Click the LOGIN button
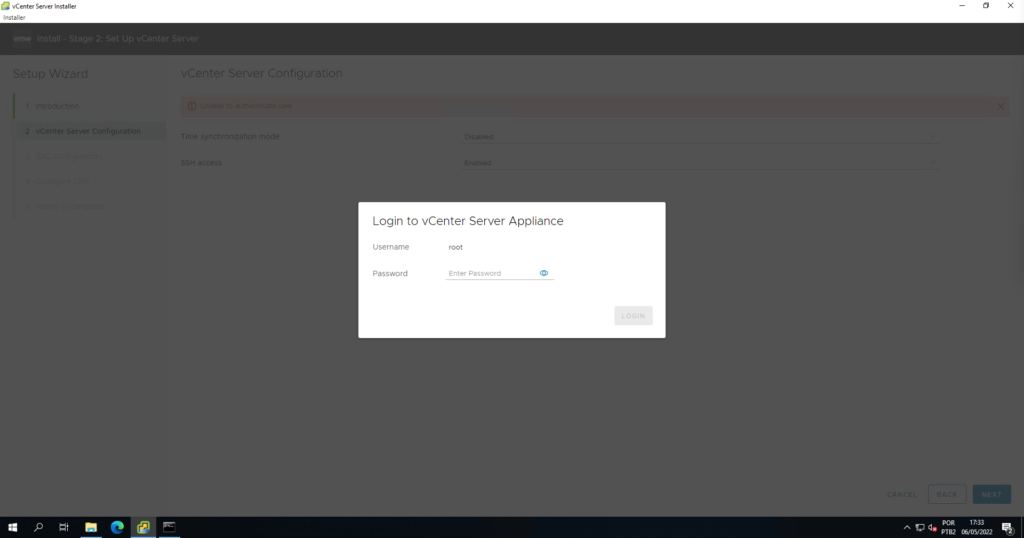The height and width of the screenshot is (538, 1024). pos(633,315)
